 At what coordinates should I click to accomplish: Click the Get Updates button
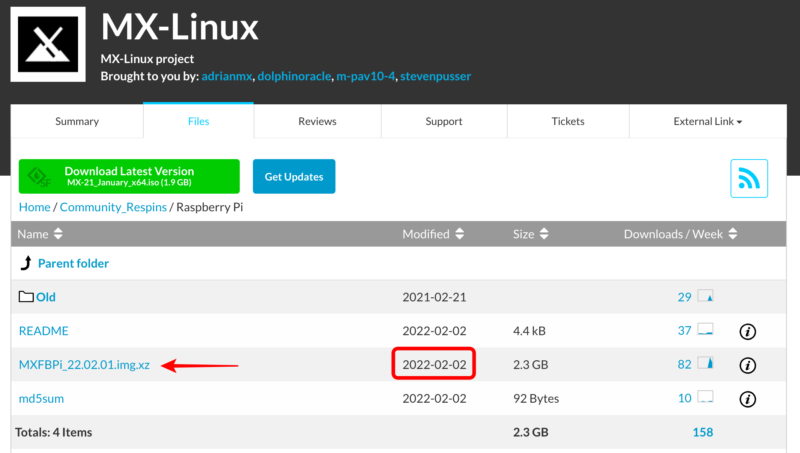(294, 177)
